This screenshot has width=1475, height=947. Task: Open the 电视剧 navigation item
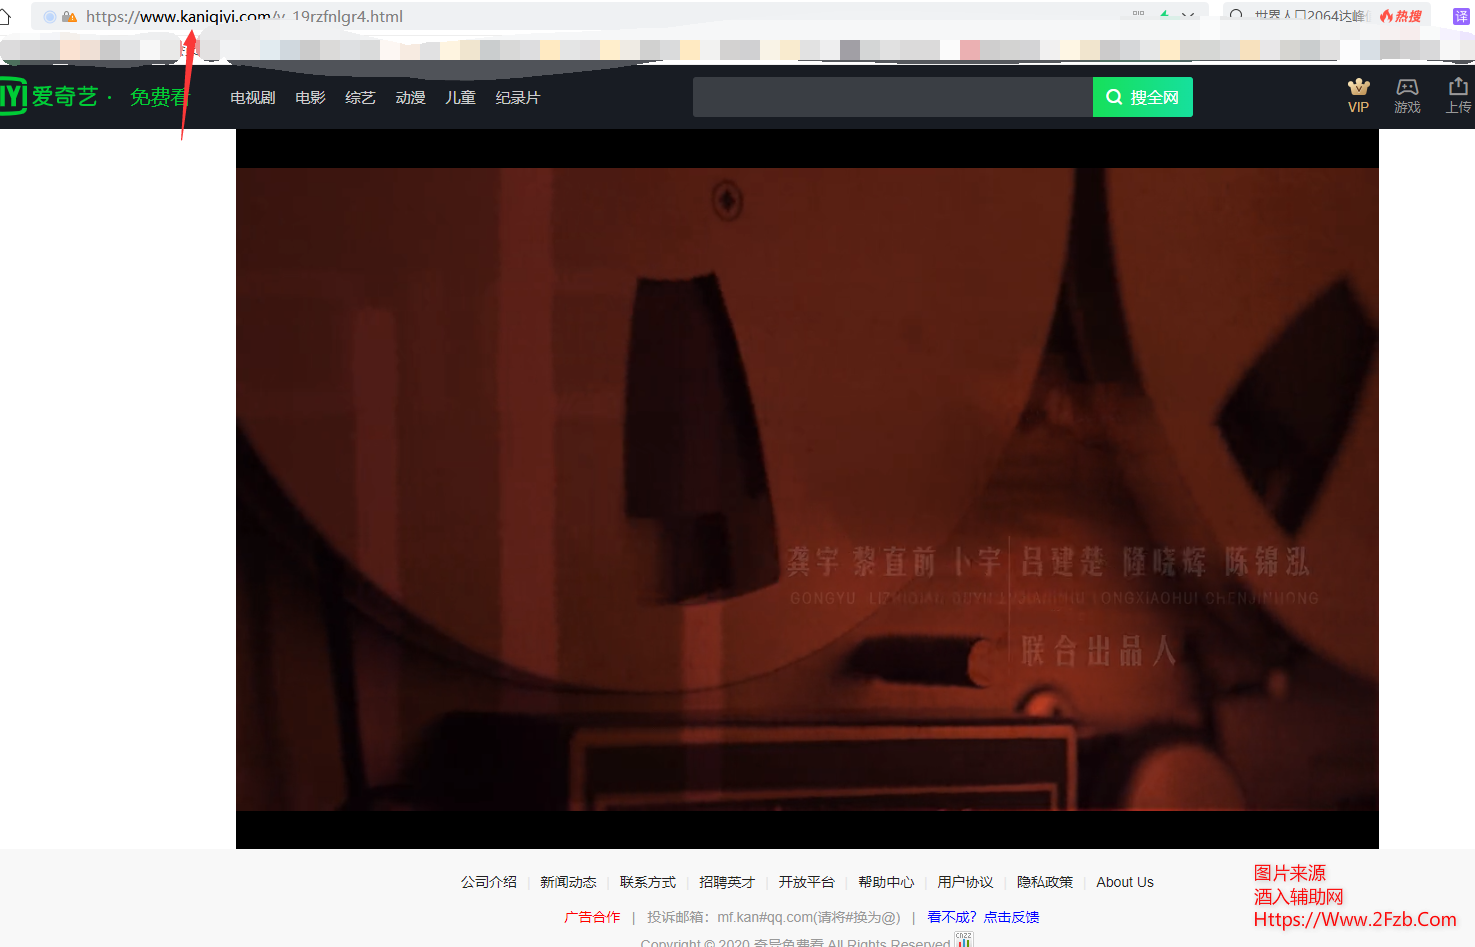[252, 97]
